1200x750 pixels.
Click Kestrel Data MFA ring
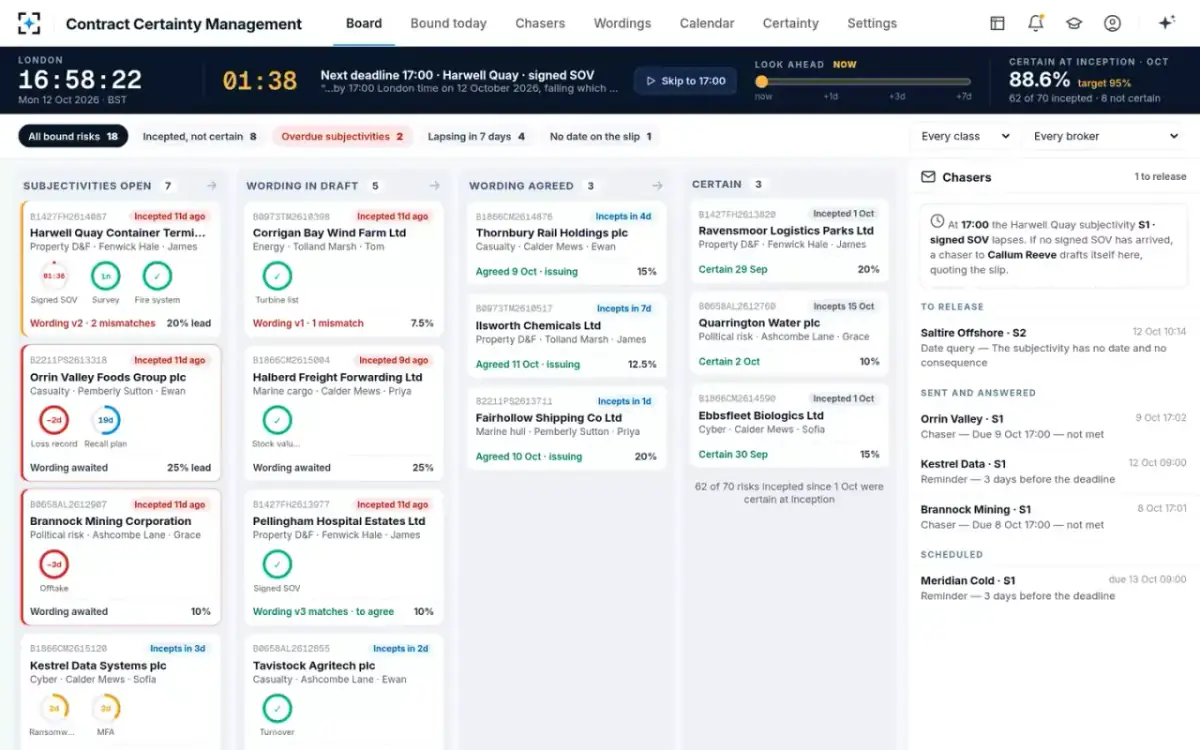tap(105, 708)
